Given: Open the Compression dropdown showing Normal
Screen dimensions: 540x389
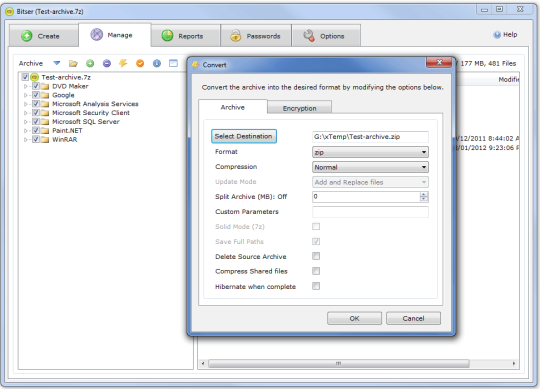Looking at the screenshot, I should [370, 167].
